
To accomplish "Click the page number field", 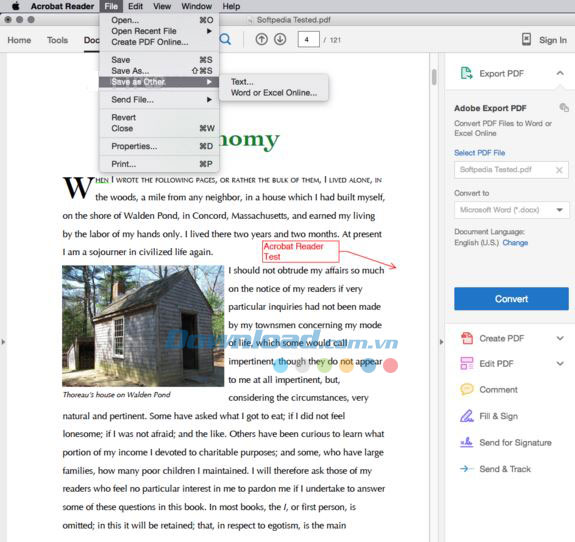I will [308, 40].
